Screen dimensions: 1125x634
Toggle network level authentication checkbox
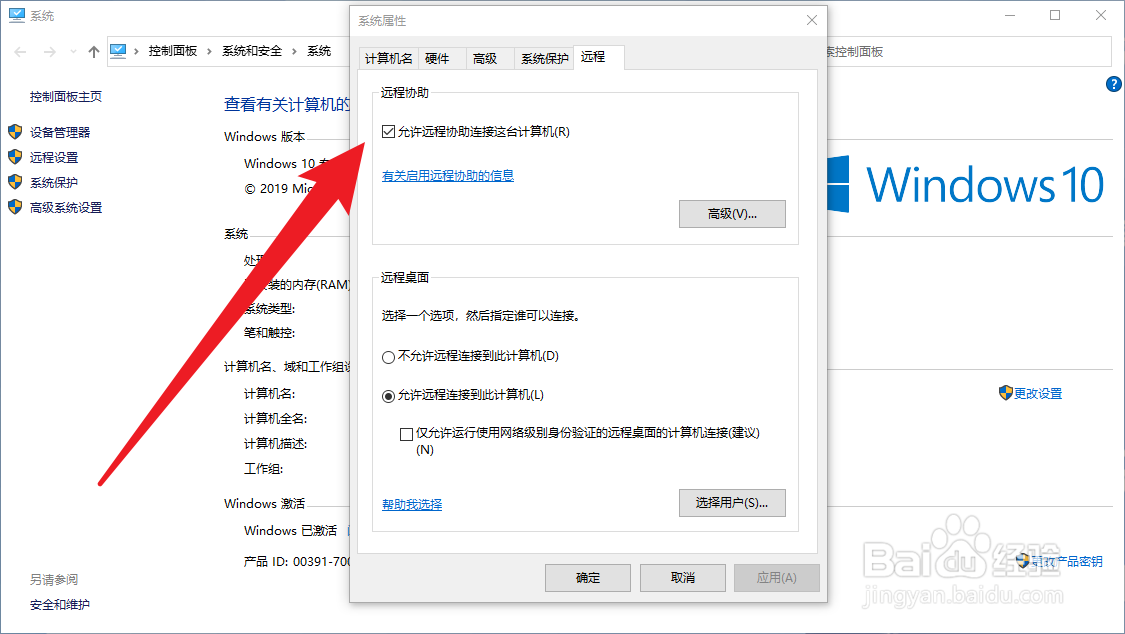point(406,434)
